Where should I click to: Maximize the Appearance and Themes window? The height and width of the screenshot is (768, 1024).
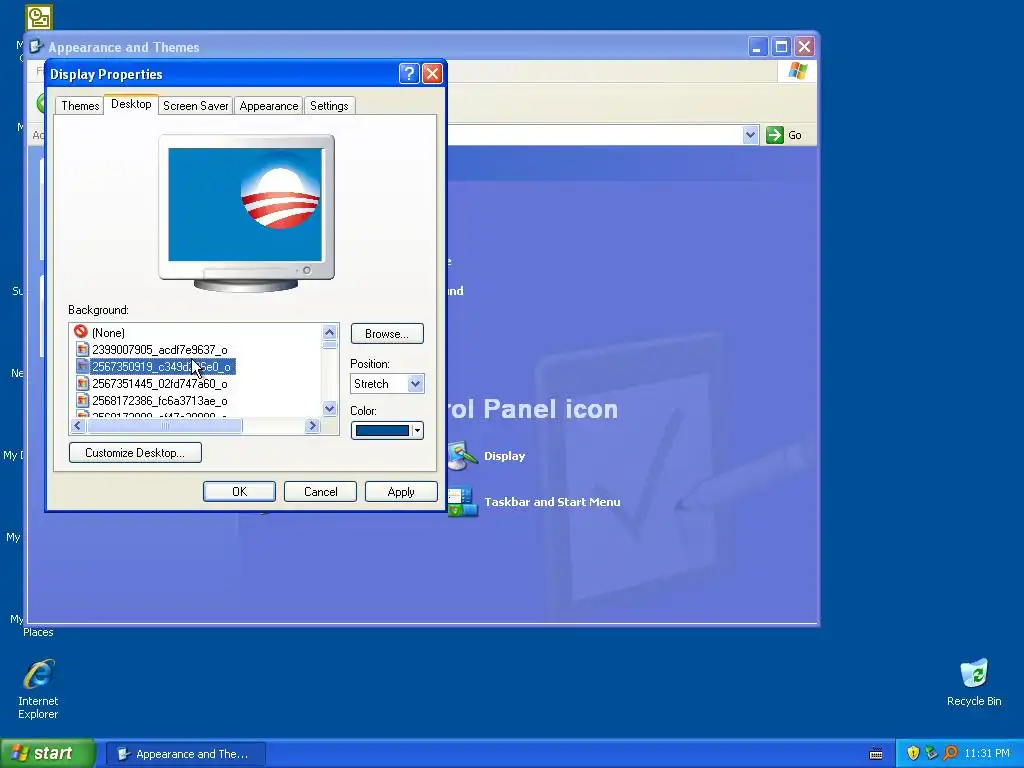pyautogui.click(x=781, y=47)
